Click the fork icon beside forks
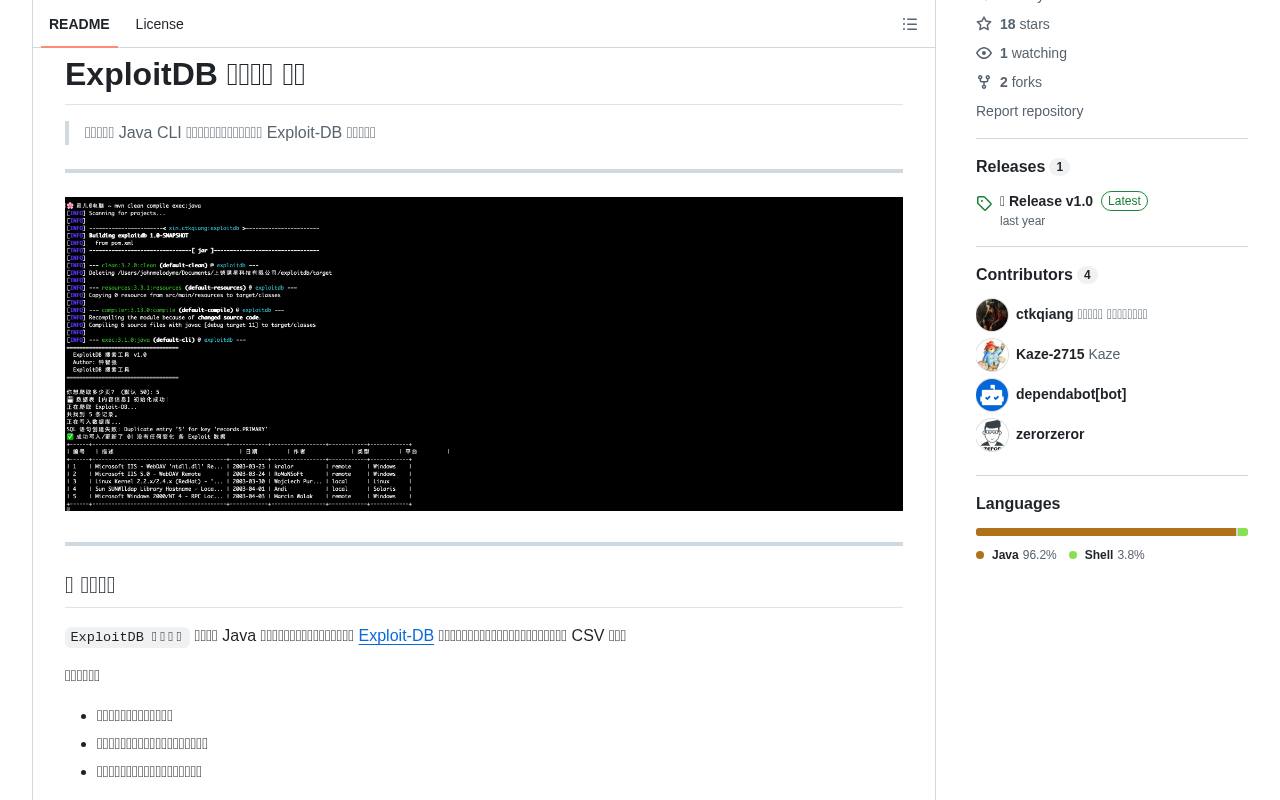This screenshot has width=1280, height=800. click(x=984, y=82)
